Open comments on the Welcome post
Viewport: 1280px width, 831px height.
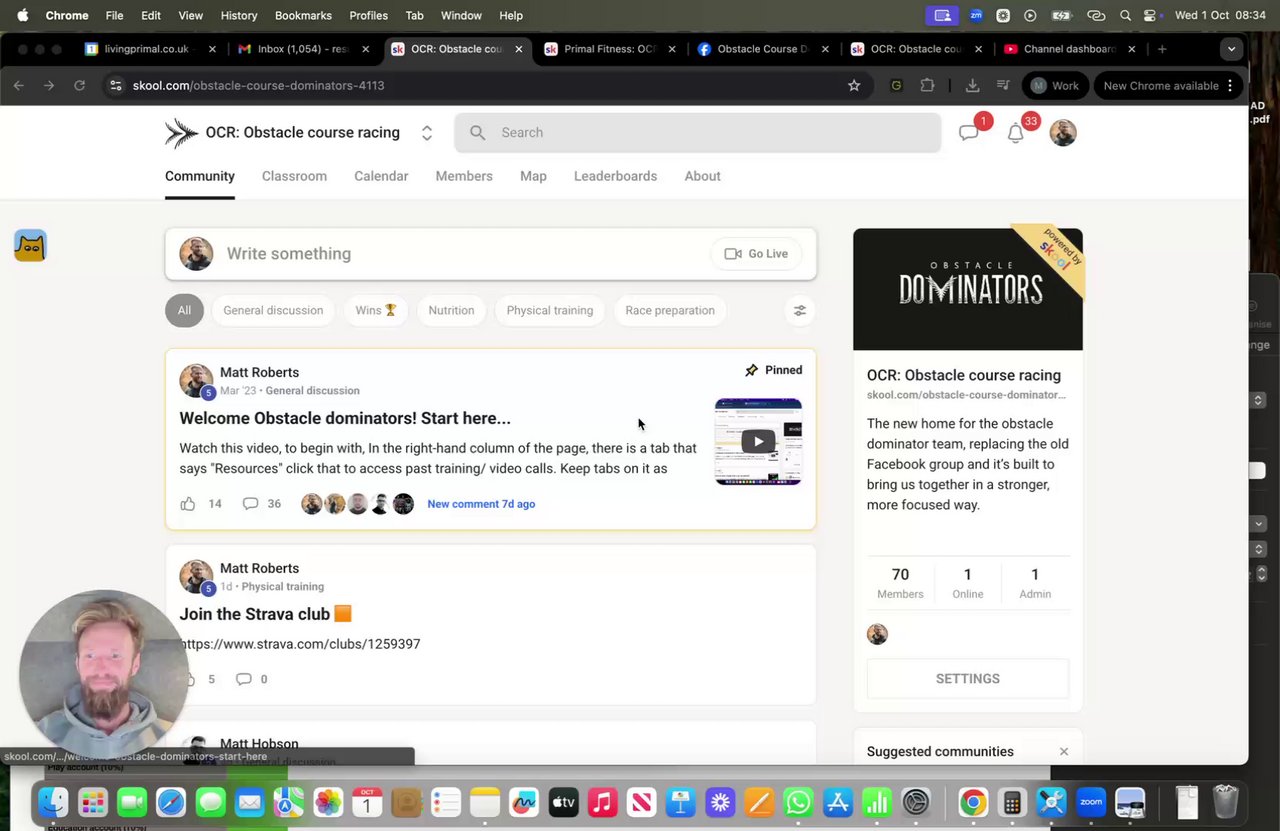click(x=250, y=504)
